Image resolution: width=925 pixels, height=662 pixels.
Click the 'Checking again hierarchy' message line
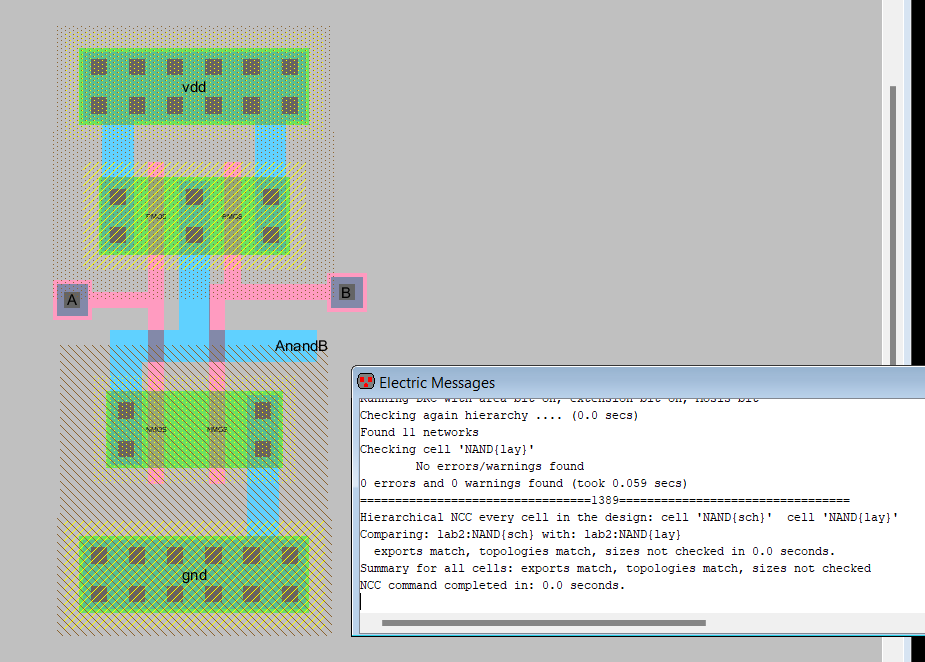click(499, 415)
